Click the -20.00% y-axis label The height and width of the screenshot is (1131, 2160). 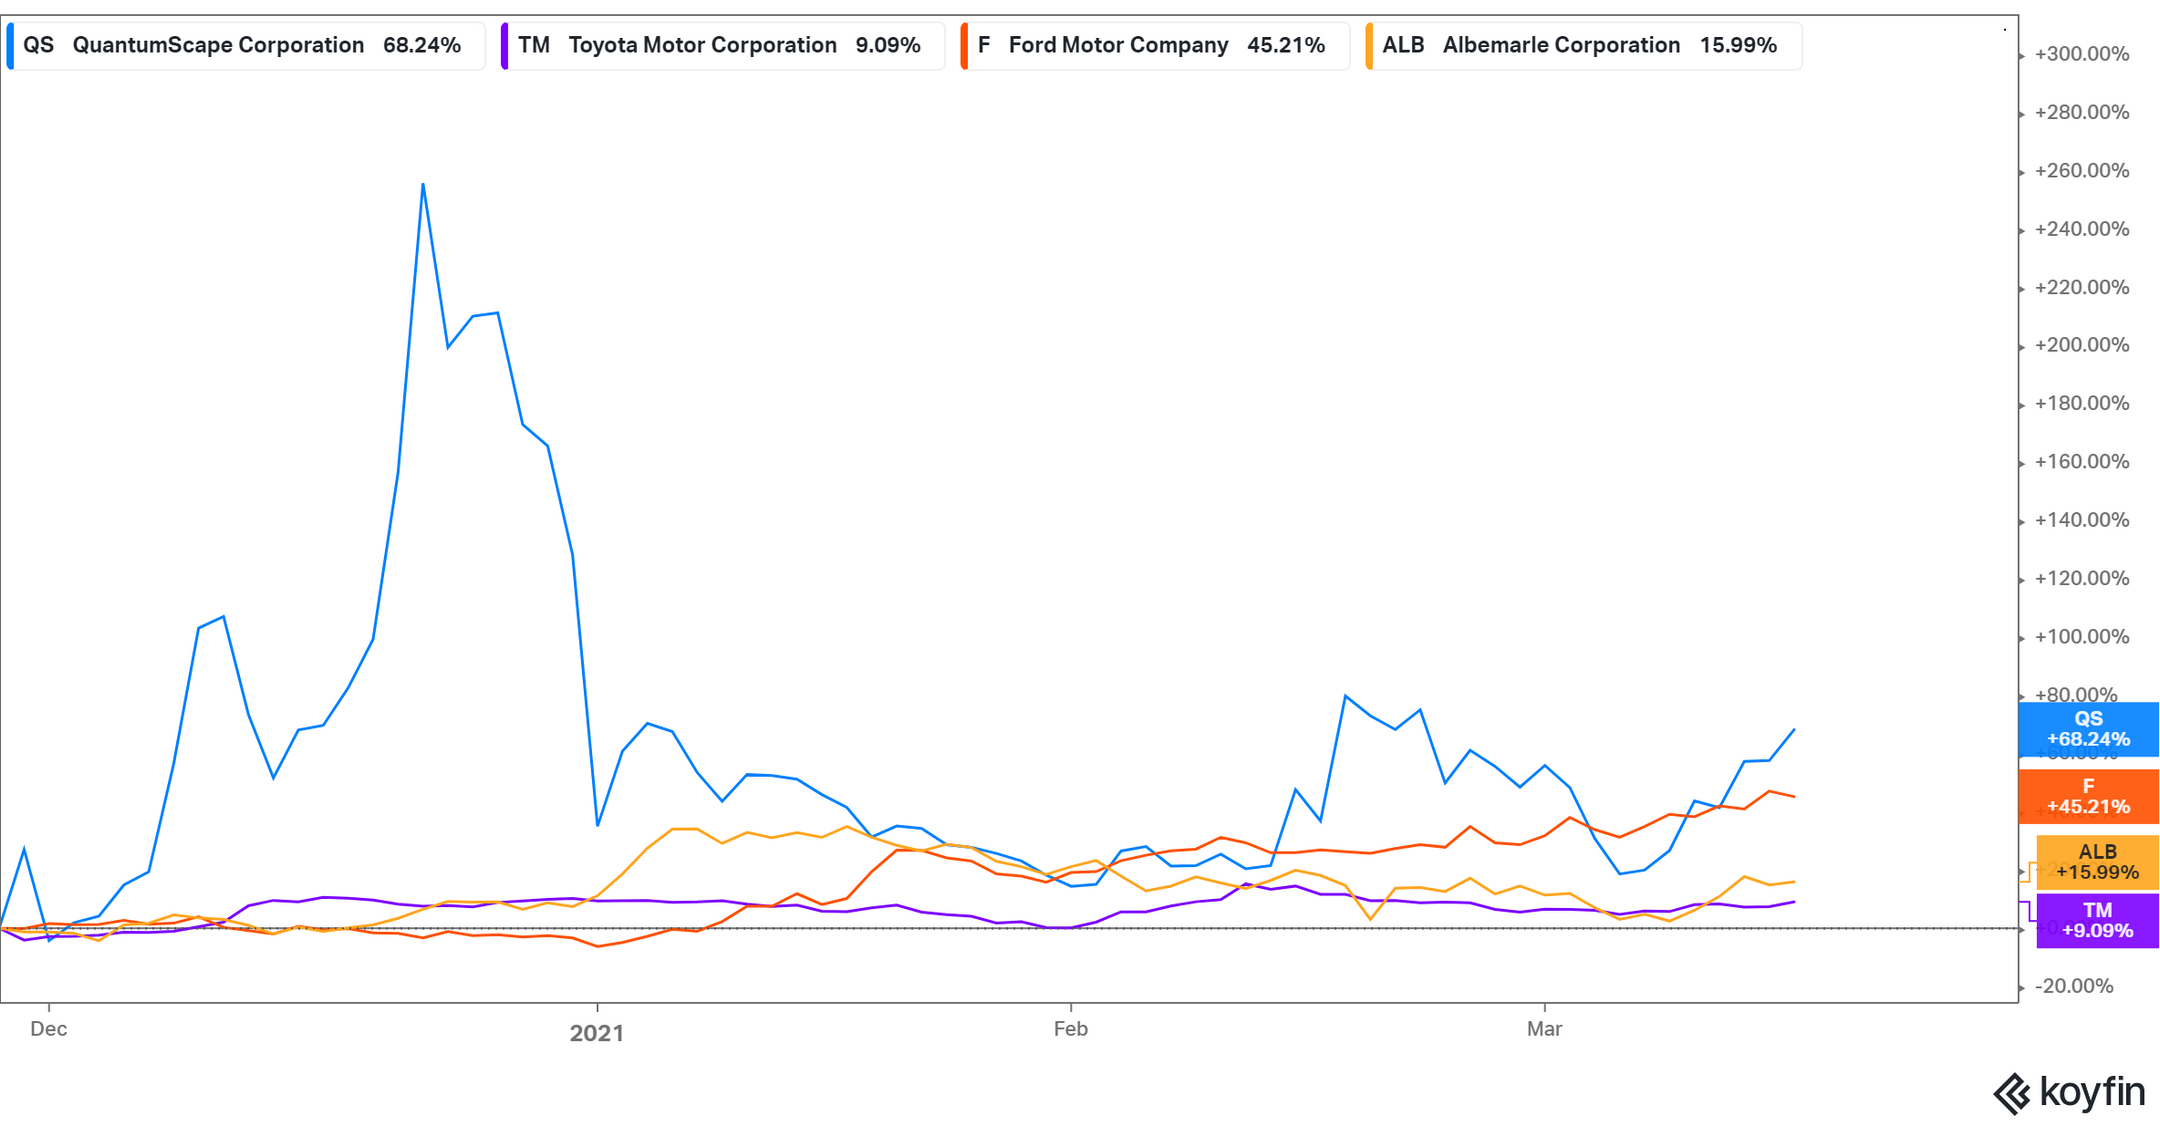point(2075,986)
